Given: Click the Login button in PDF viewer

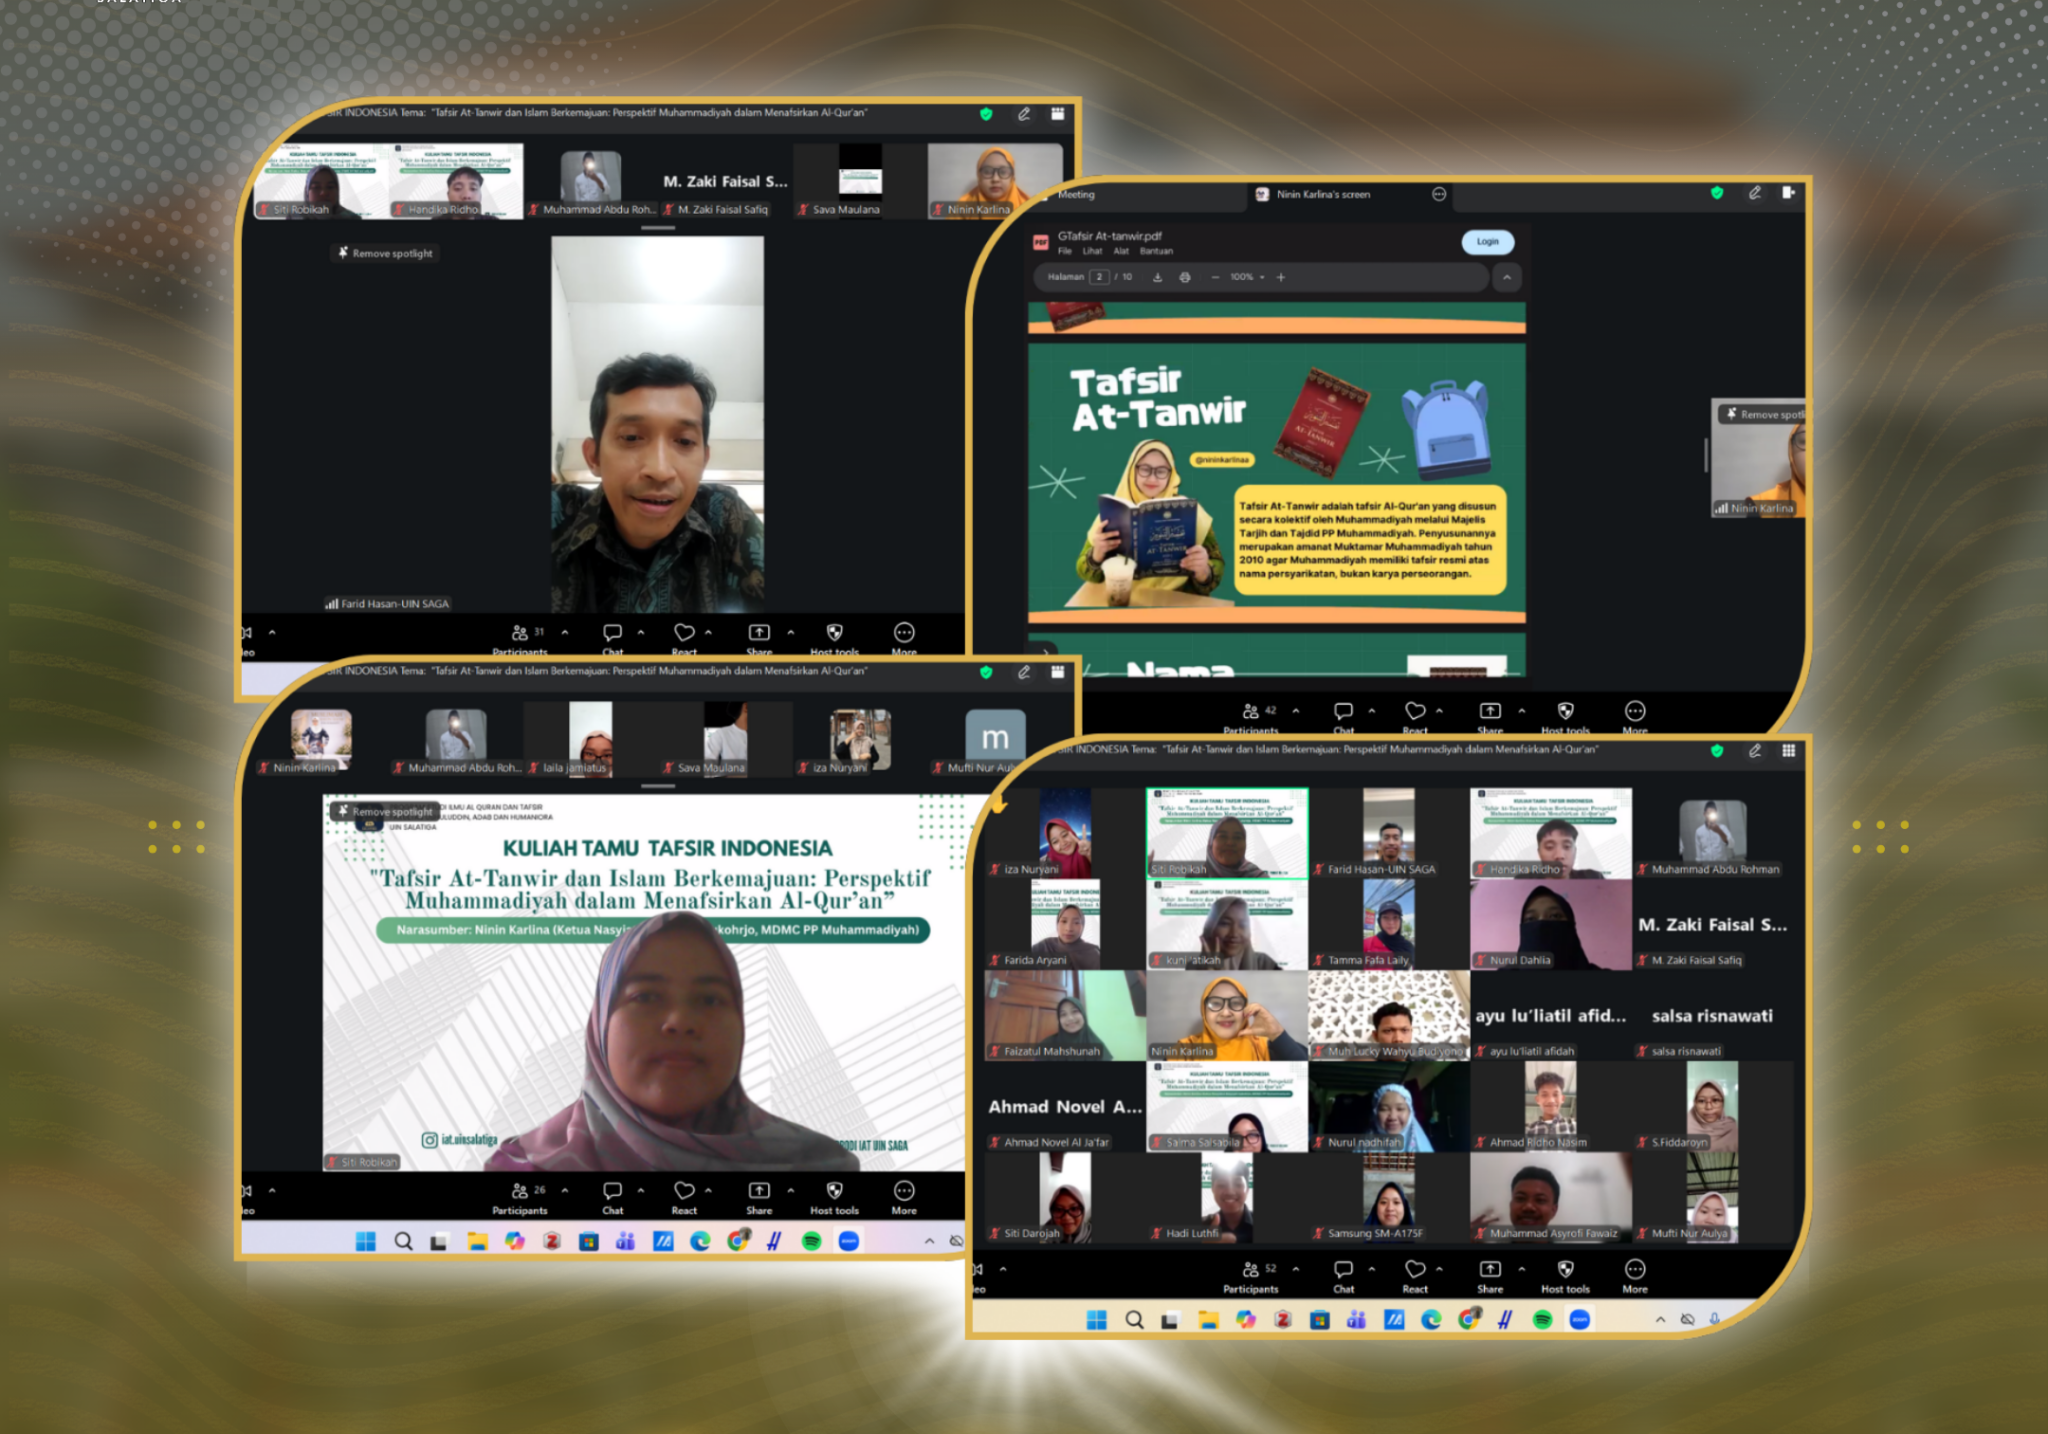Looking at the screenshot, I should (1488, 242).
